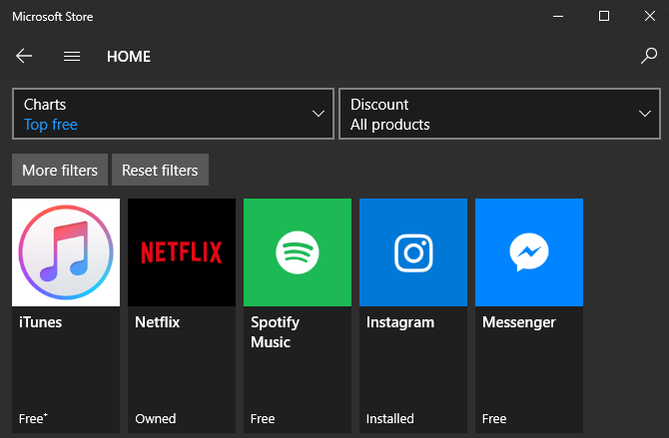669x438 pixels.
Task: Click the HOME page title
Action: (x=129, y=56)
